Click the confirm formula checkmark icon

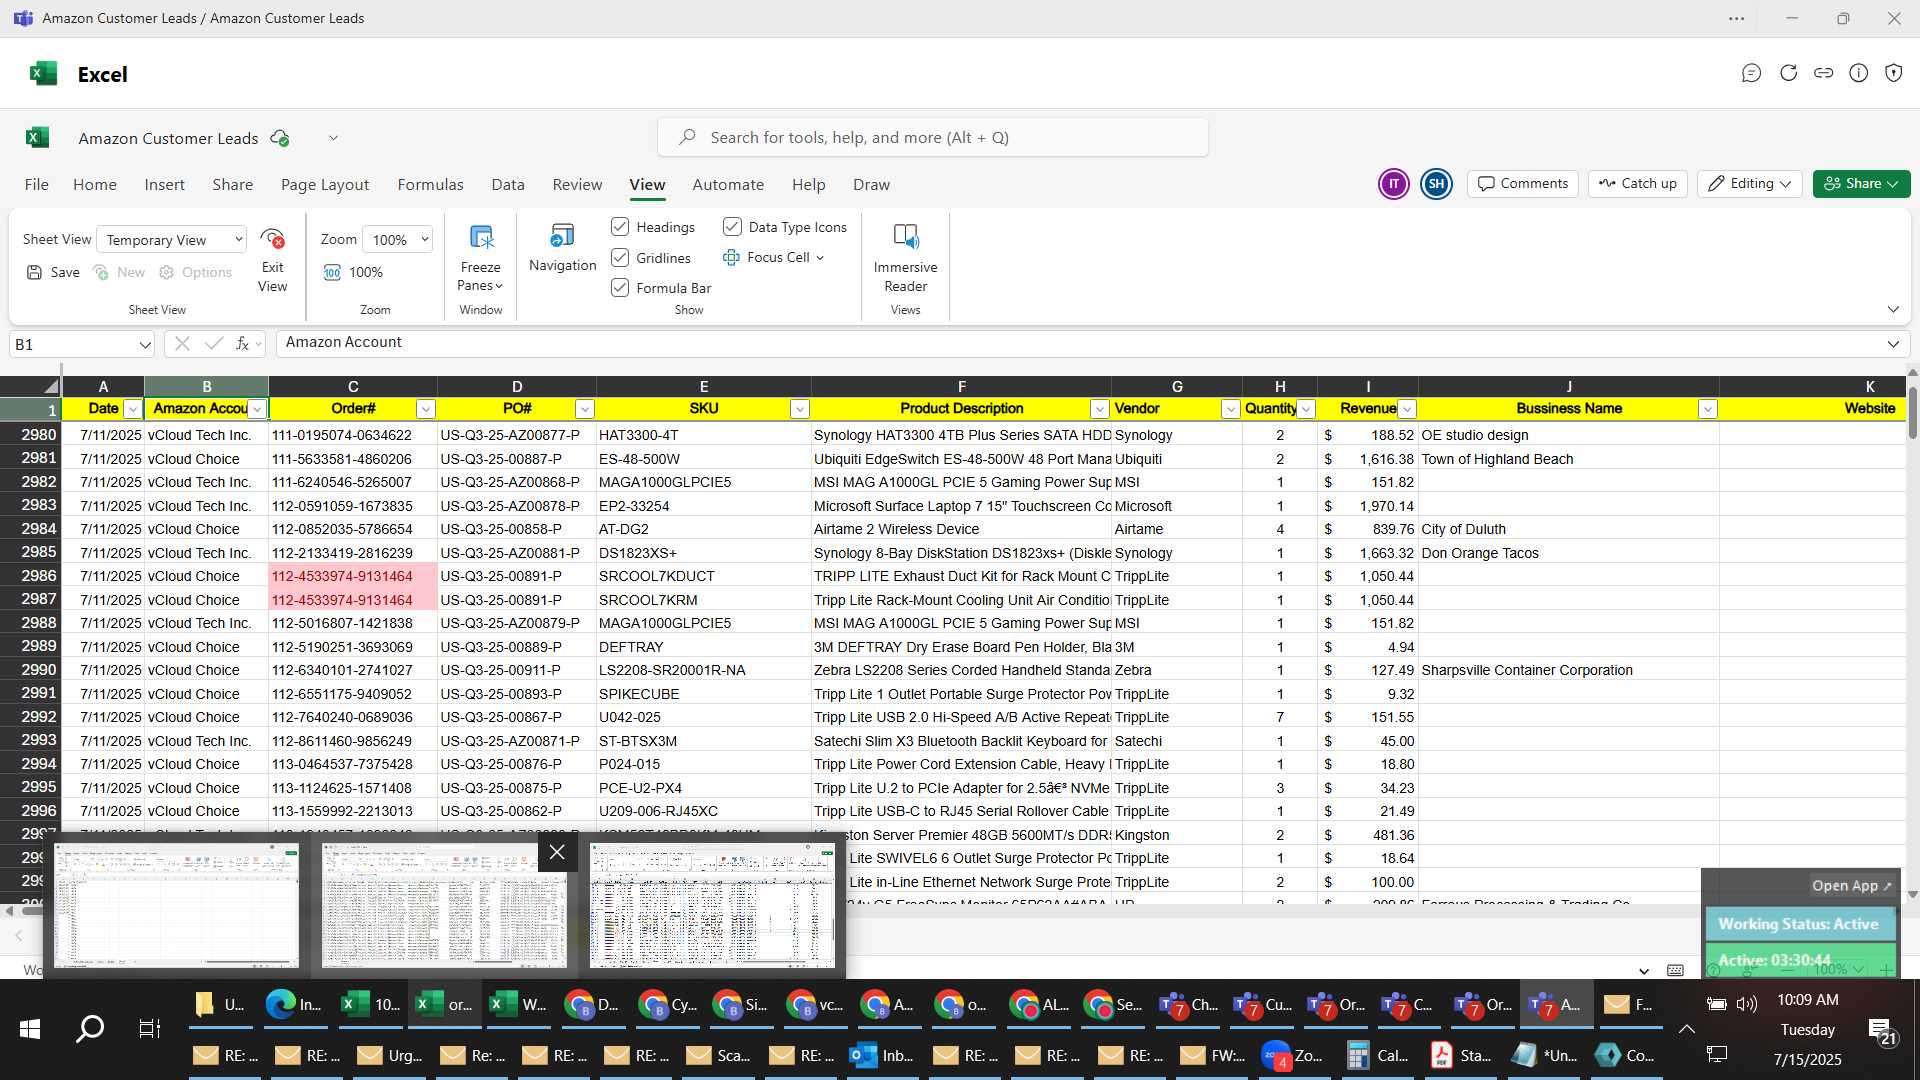pyautogui.click(x=213, y=343)
